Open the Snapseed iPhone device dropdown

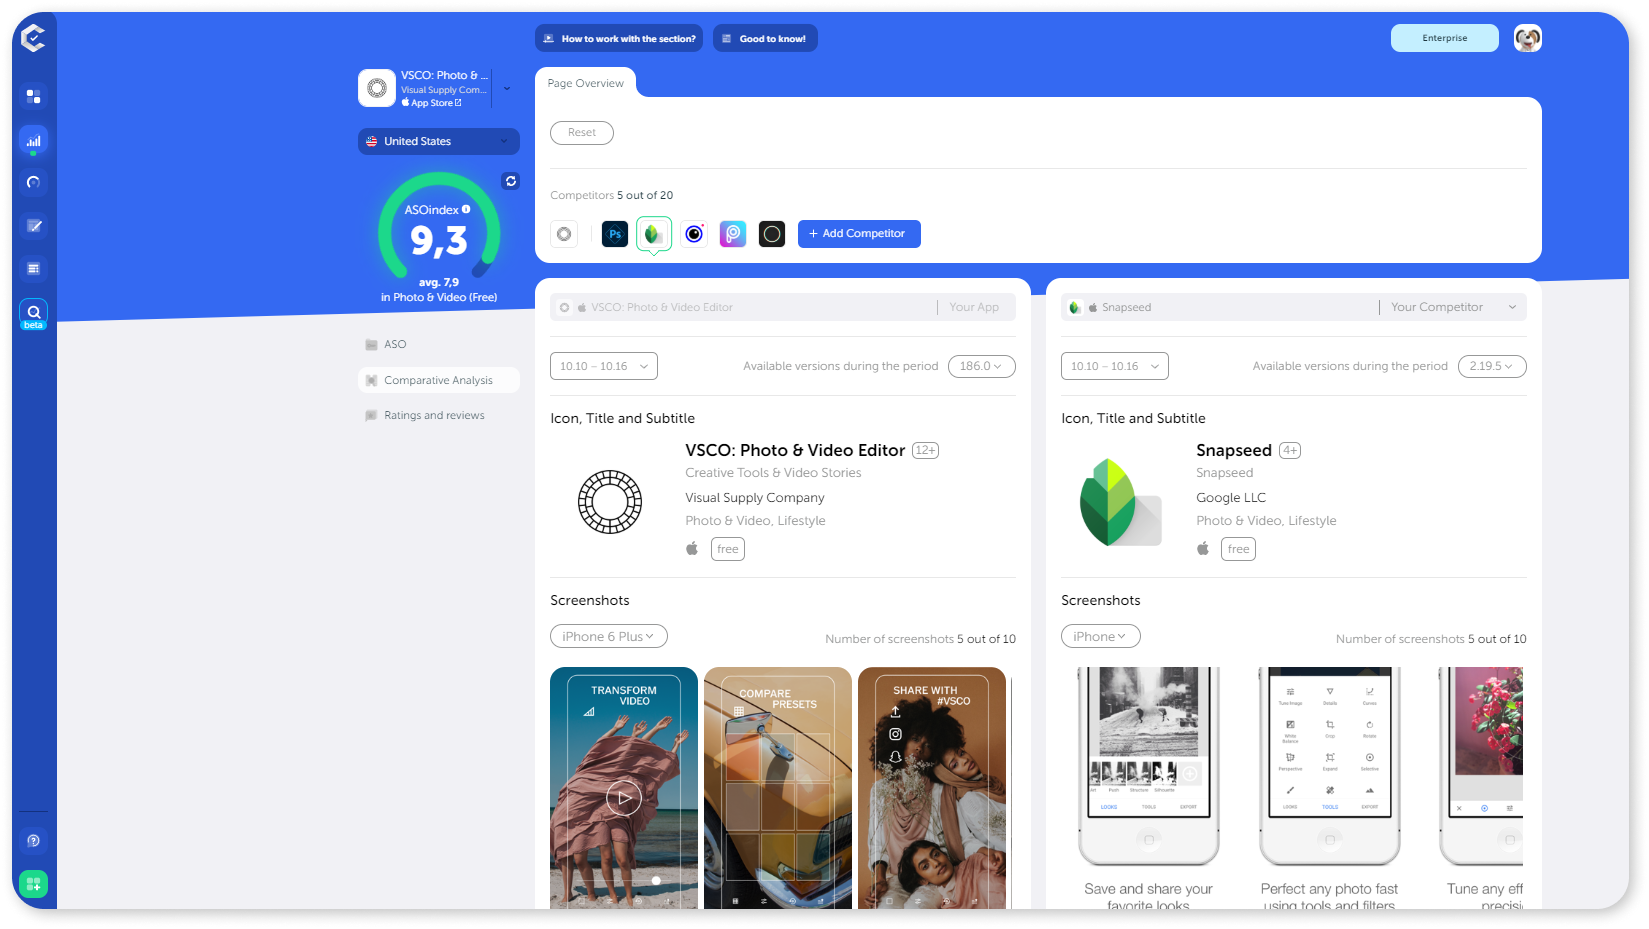point(1101,636)
